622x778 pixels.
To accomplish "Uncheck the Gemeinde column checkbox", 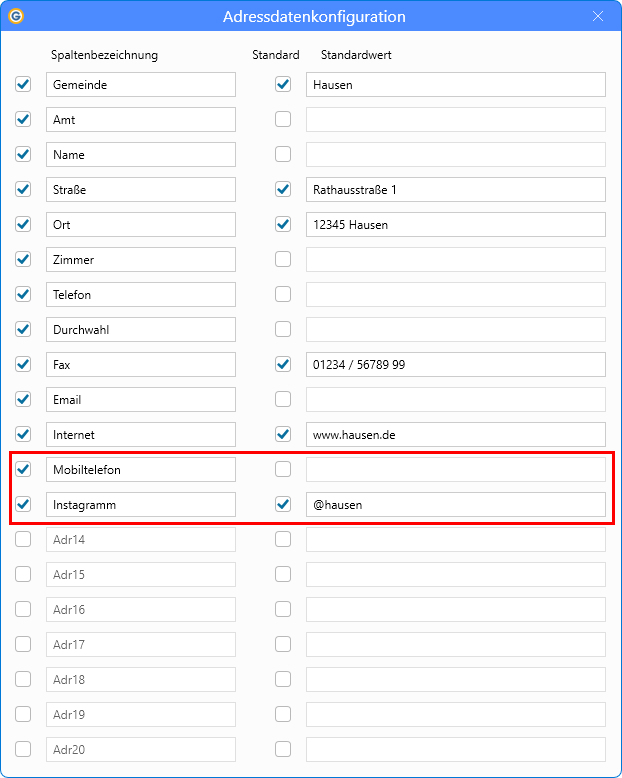I will click(23, 85).
